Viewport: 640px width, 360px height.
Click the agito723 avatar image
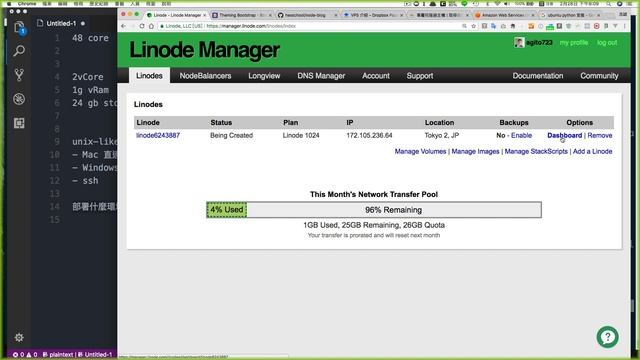pos(519,42)
